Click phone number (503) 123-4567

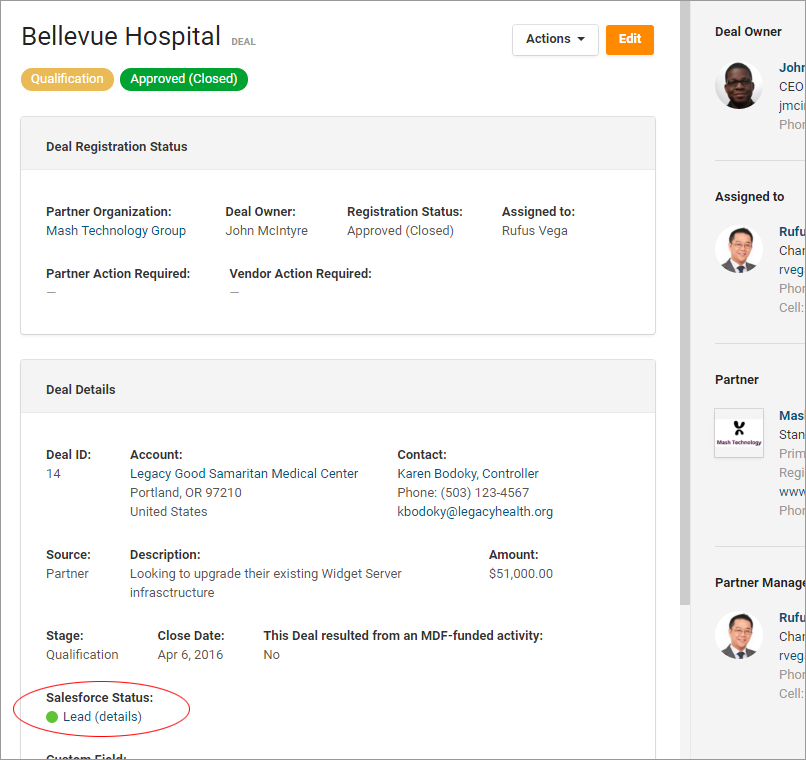(485, 493)
